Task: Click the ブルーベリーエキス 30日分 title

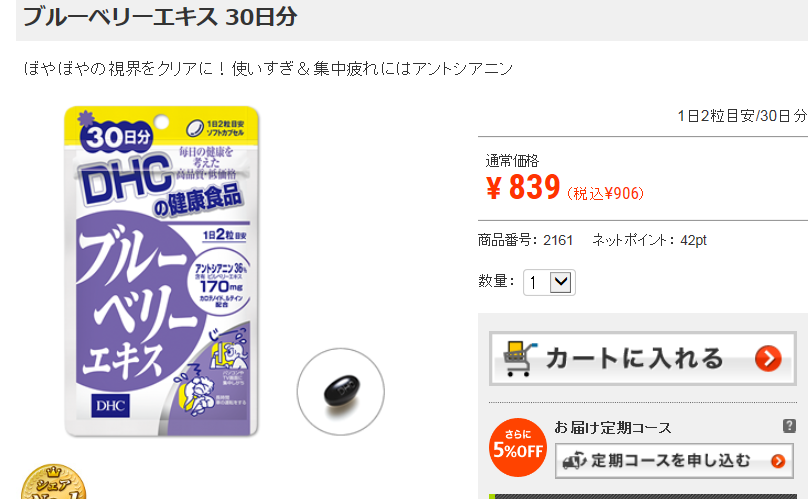Action: pos(160,17)
